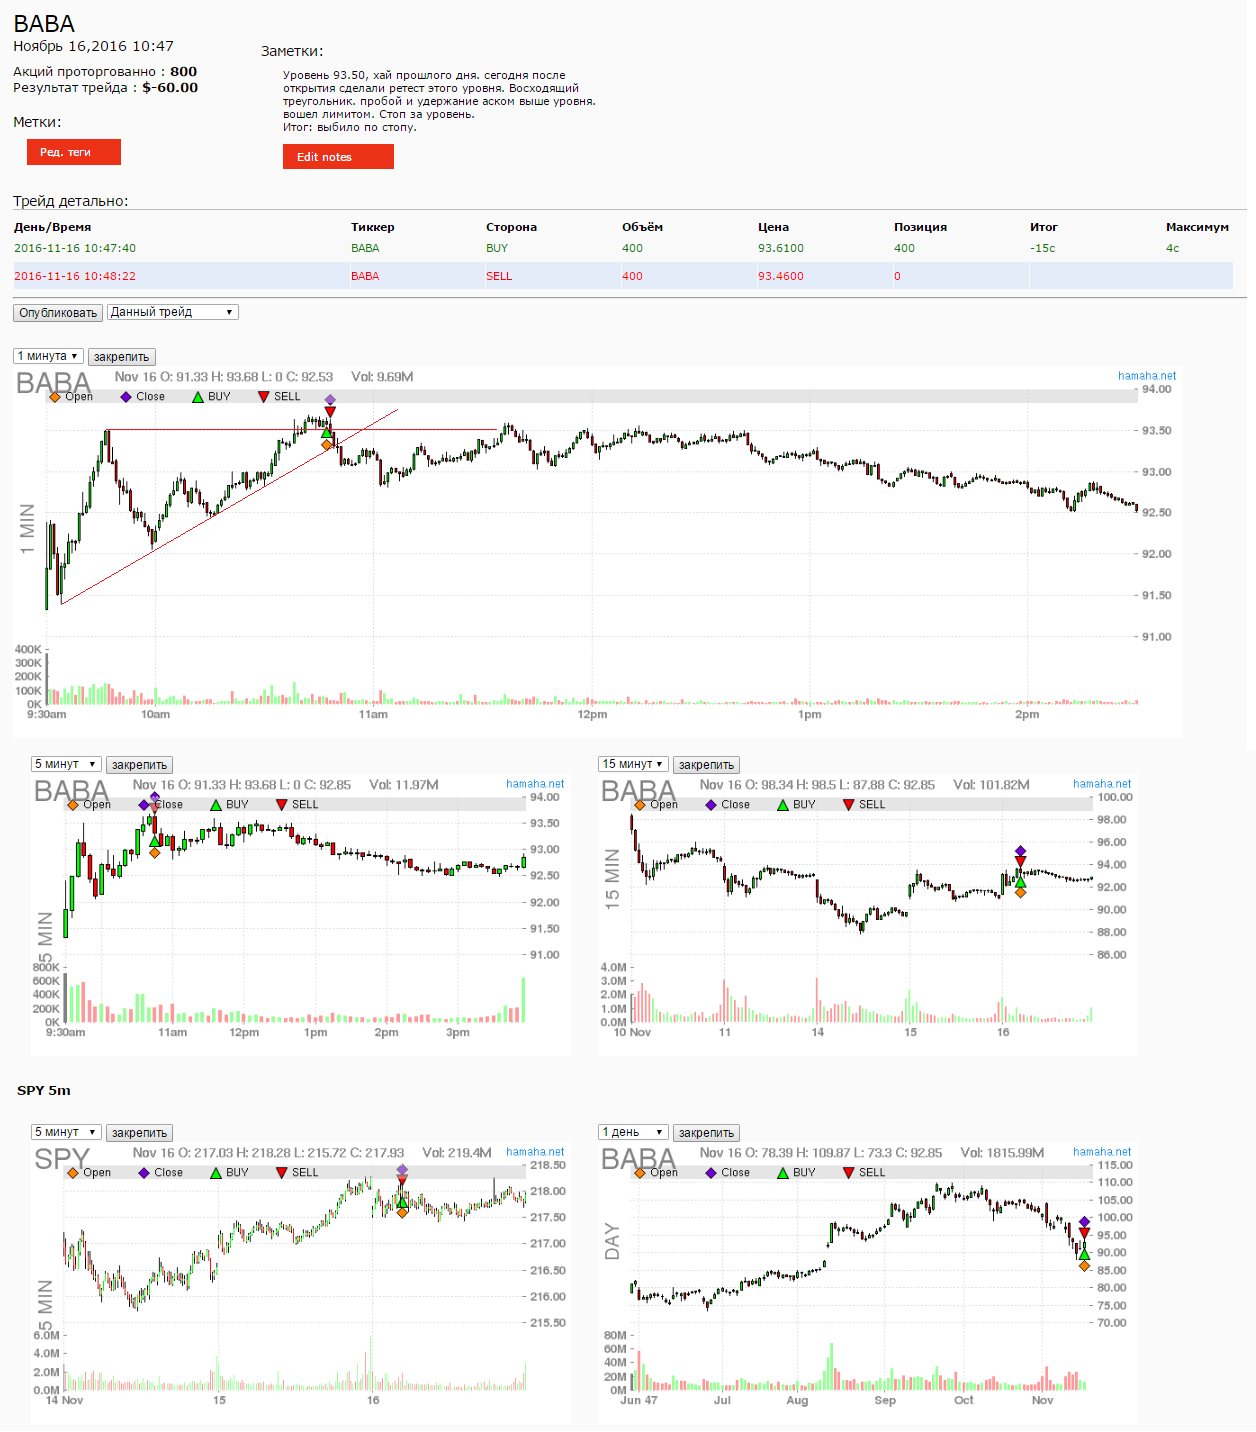This screenshot has height=1432, width=1256.
Task: Select the red SELL legend triangle on 1 MIN chart
Action: pyautogui.click(x=264, y=397)
